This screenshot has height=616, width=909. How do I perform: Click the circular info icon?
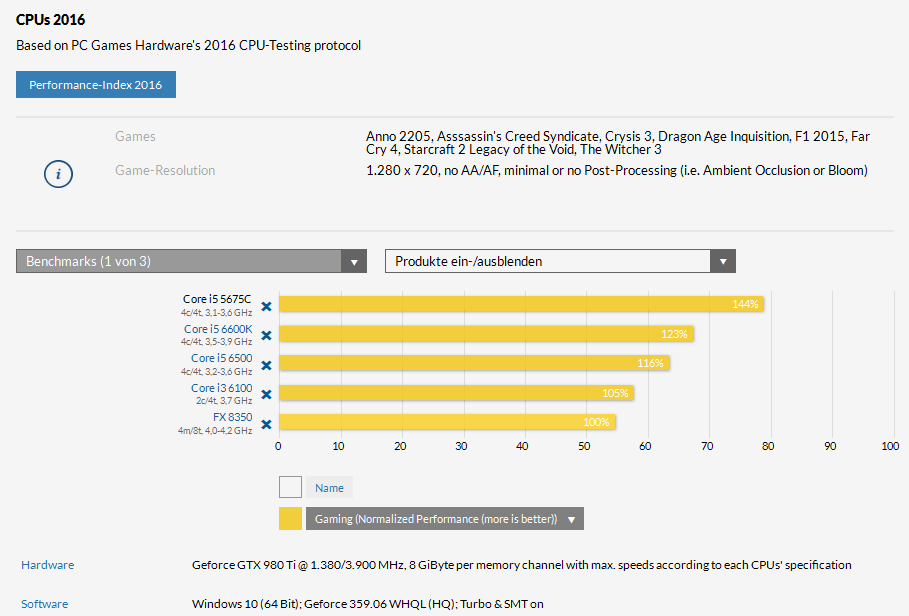coord(58,174)
